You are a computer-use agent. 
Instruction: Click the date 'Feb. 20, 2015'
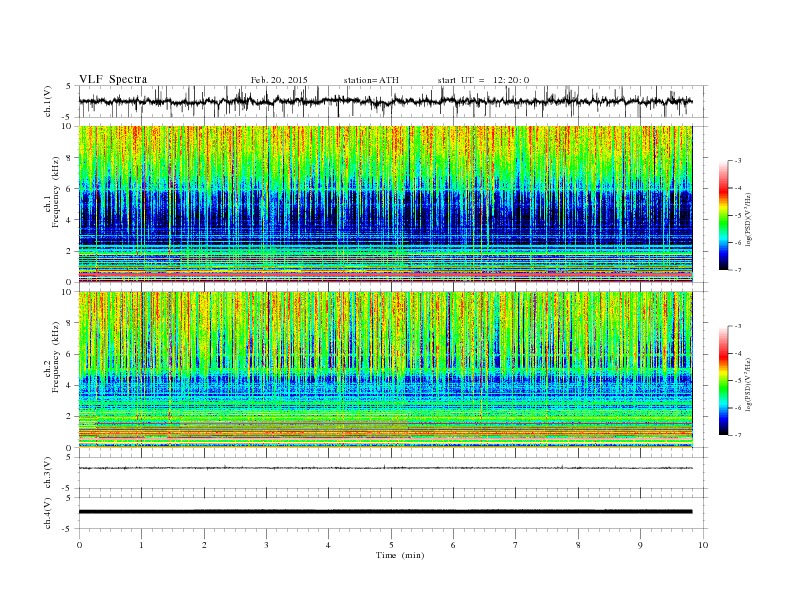(279, 80)
